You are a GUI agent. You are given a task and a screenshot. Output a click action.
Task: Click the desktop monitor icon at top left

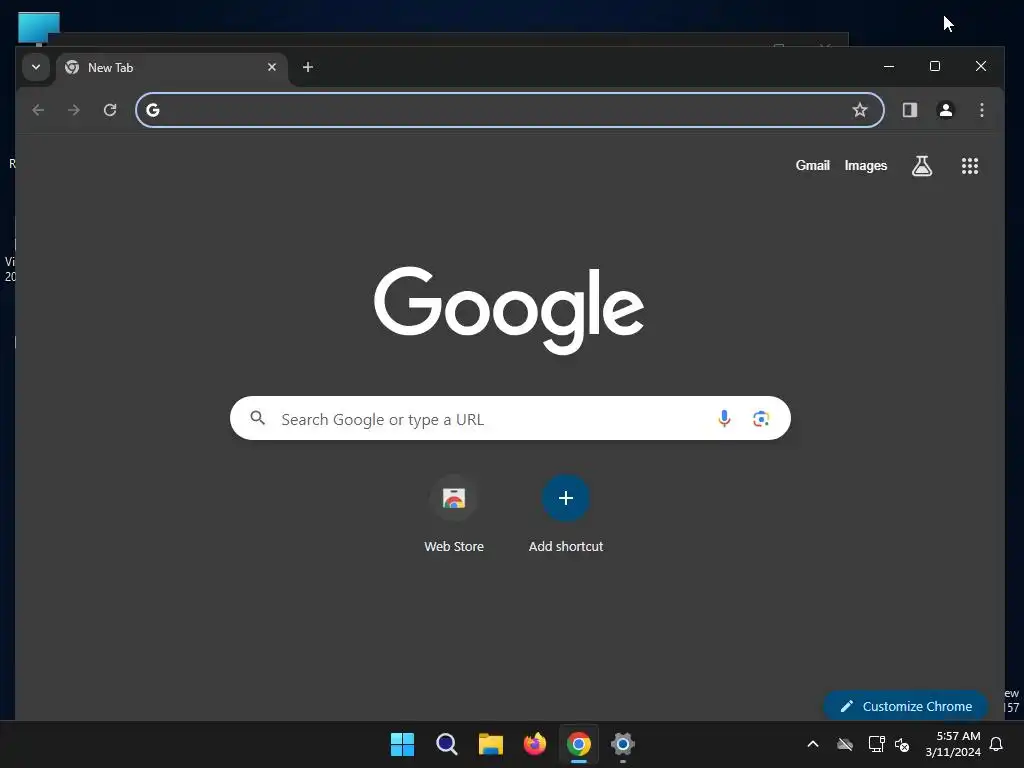[x=39, y=28]
